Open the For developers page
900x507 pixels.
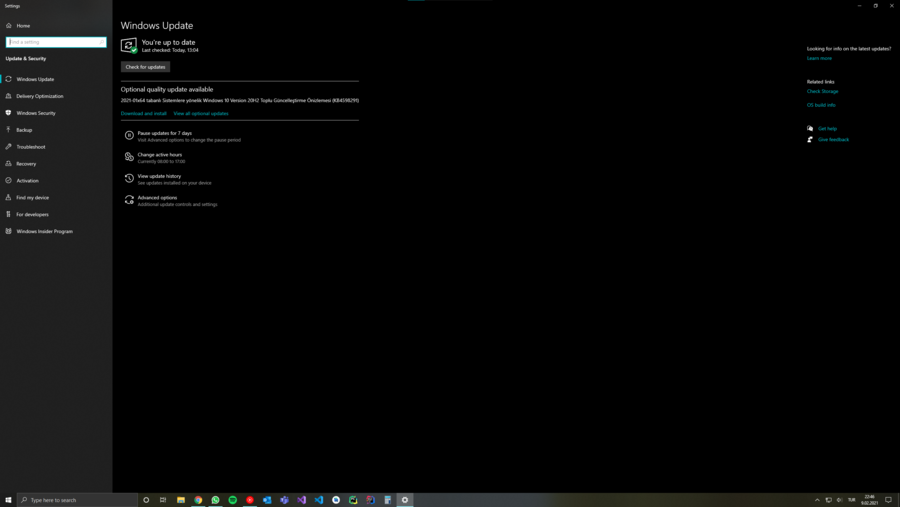coord(32,214)
